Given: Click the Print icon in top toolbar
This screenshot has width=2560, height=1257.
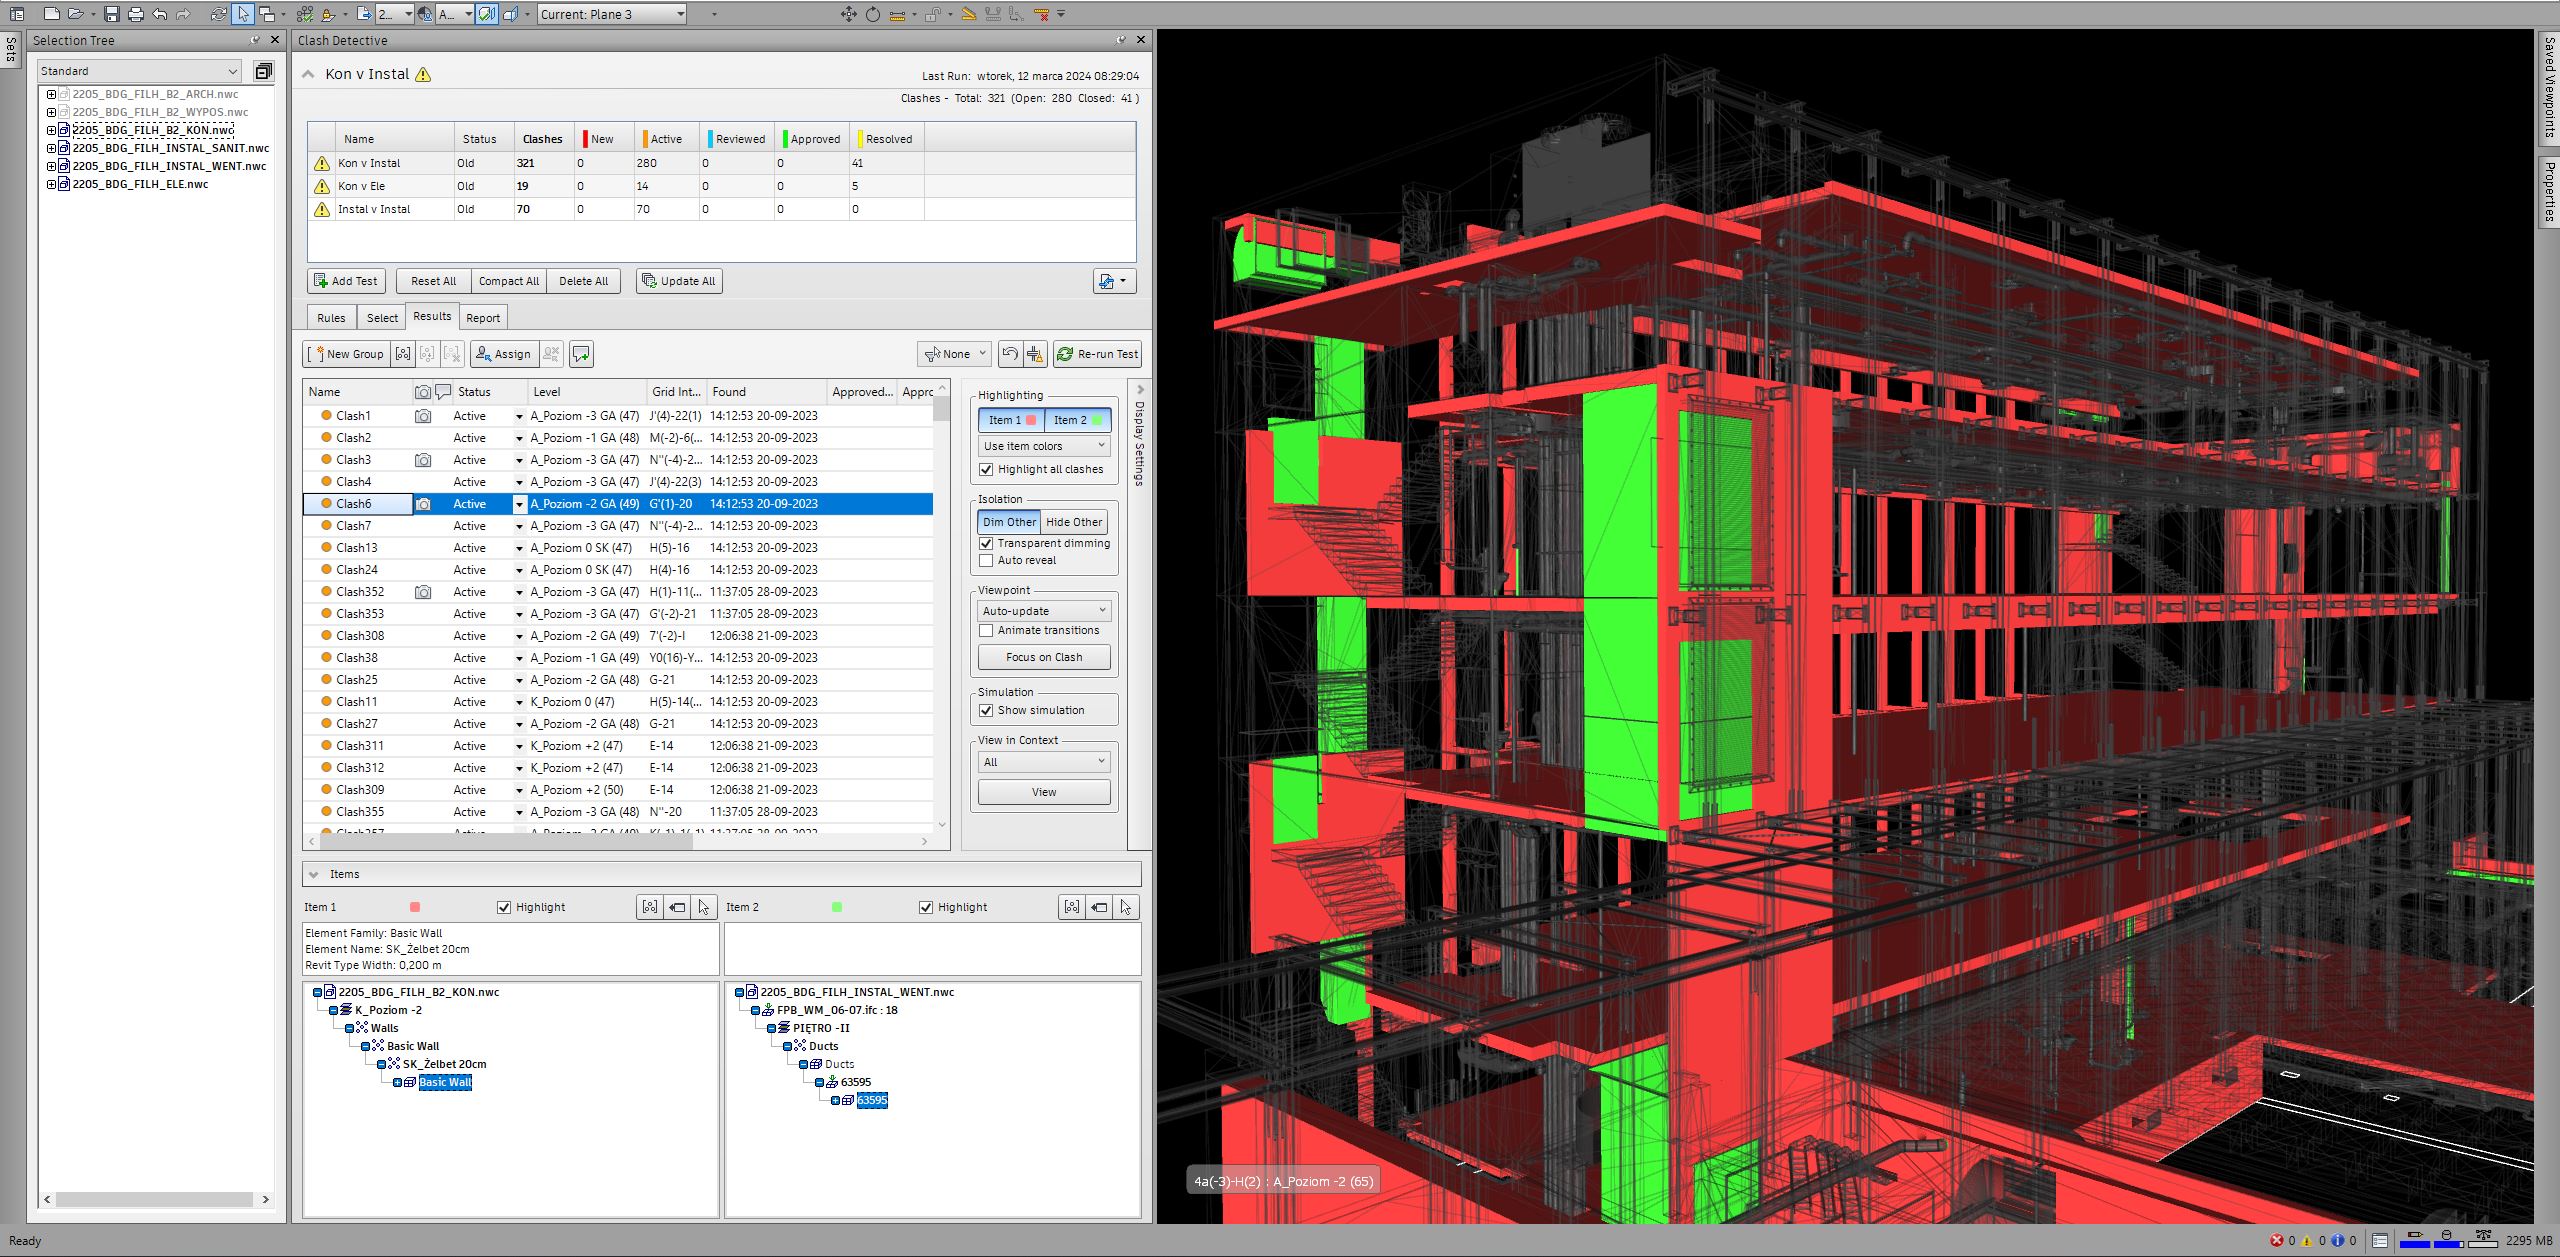Looking at the screenshot, I should [x=136, y=14].
